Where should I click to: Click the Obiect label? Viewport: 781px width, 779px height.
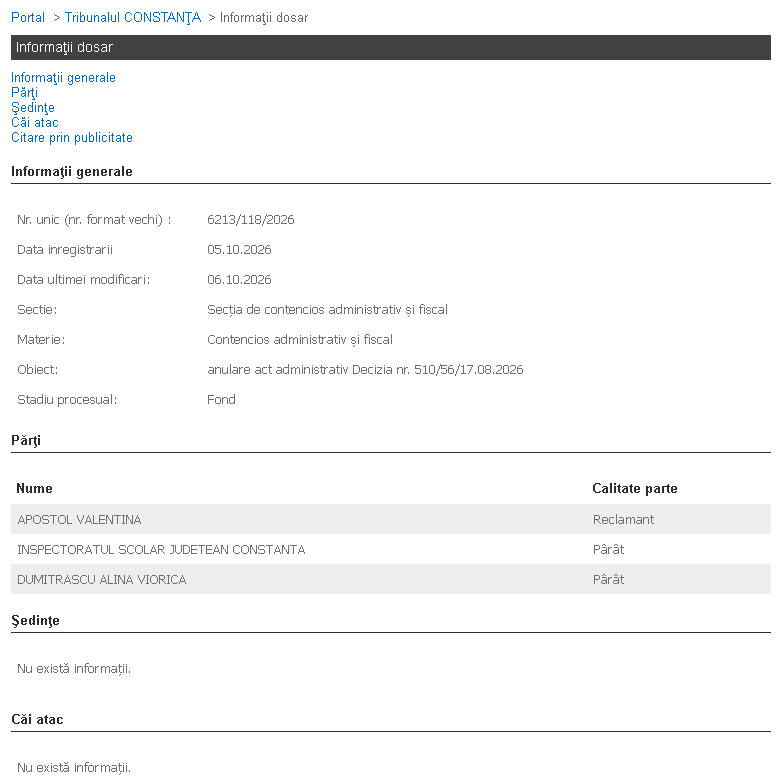[37, 370]
